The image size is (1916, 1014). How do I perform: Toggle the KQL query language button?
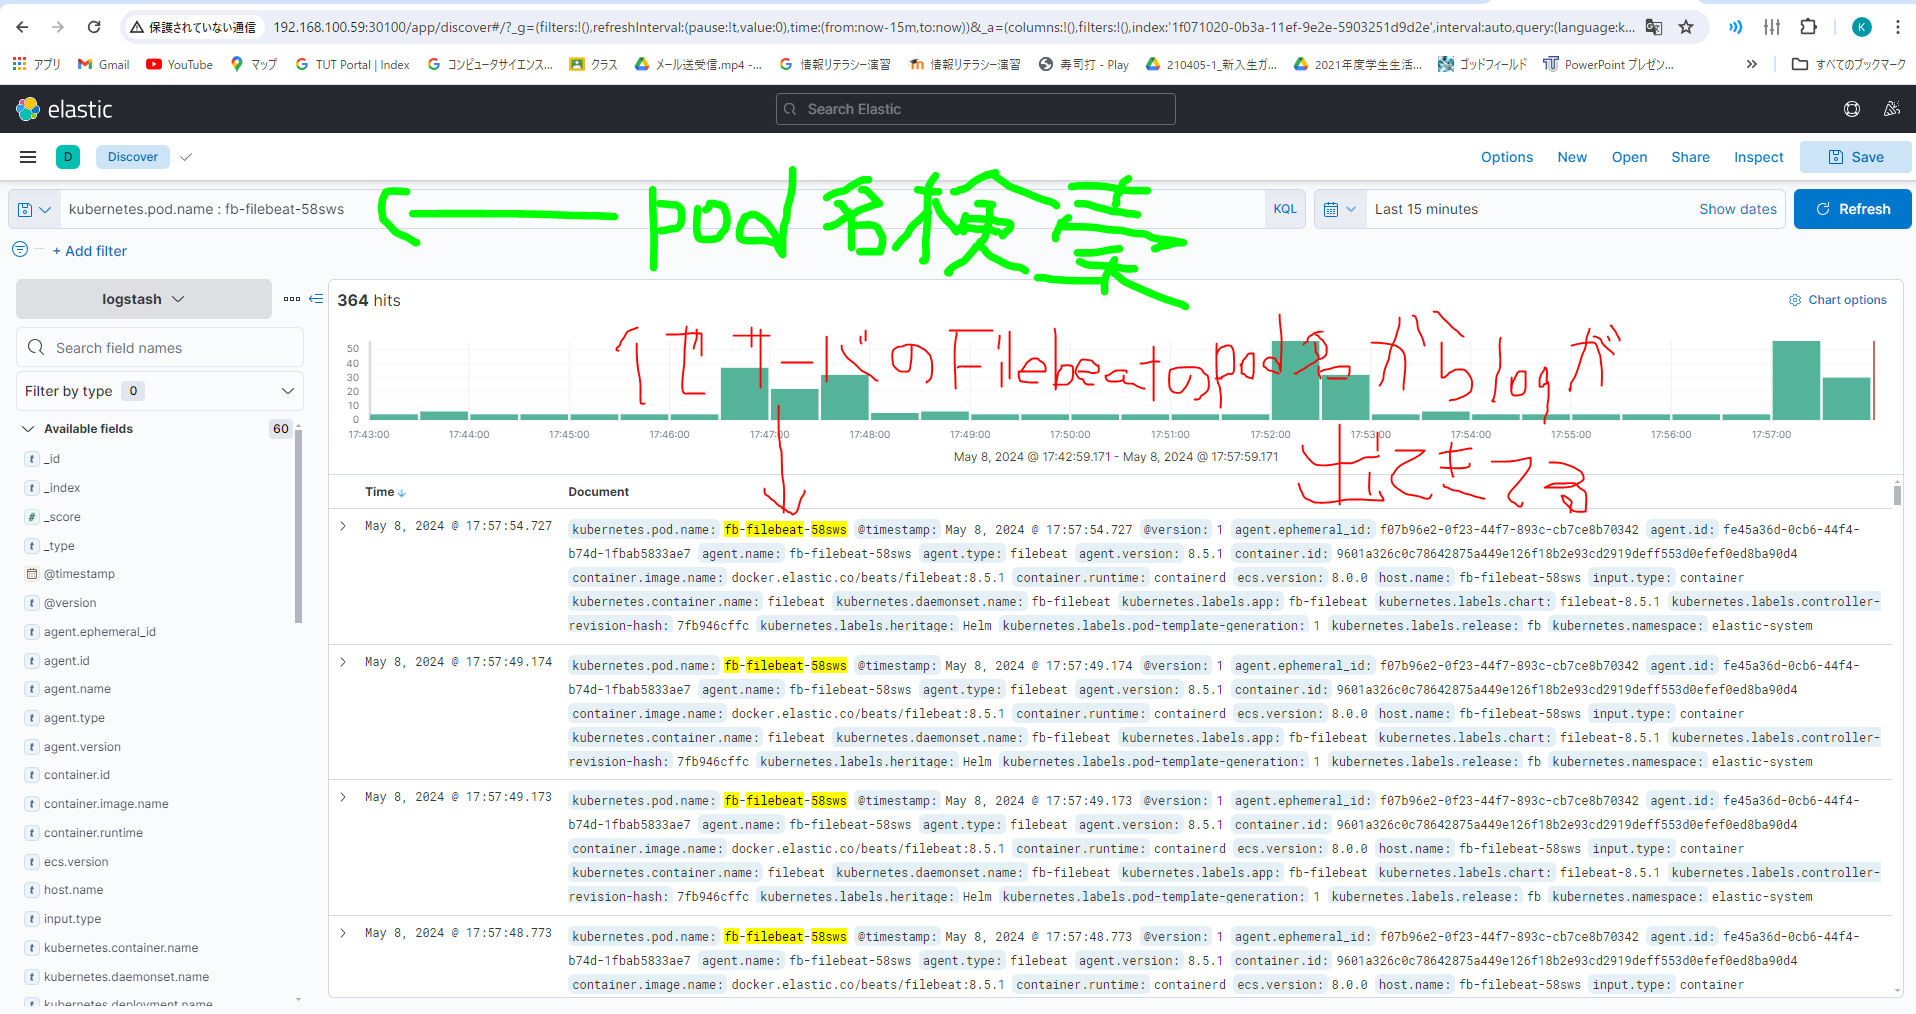[1285, 208]
